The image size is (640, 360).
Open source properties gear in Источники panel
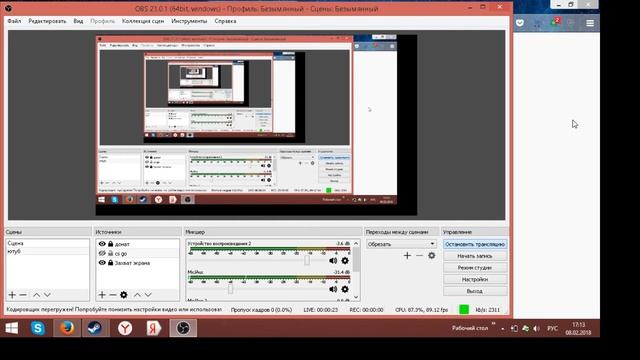point(124,295)
